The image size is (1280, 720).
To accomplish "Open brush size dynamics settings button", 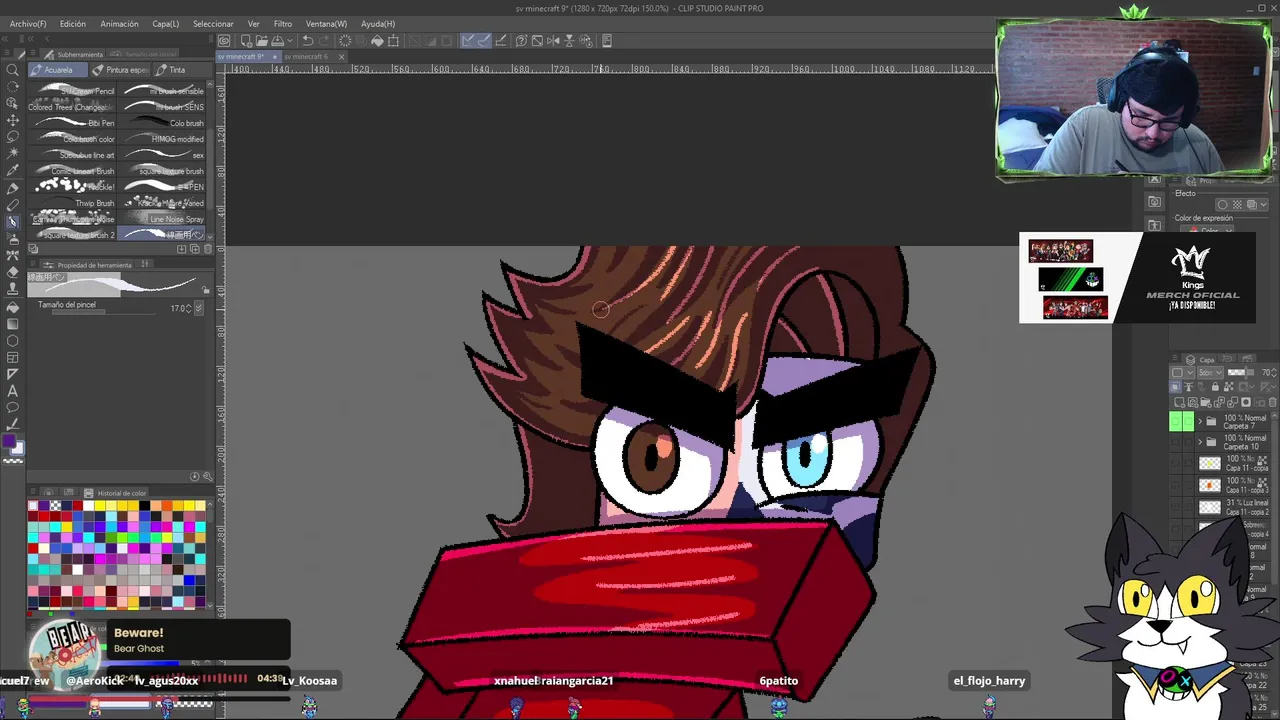I will [x=200, y=308].
